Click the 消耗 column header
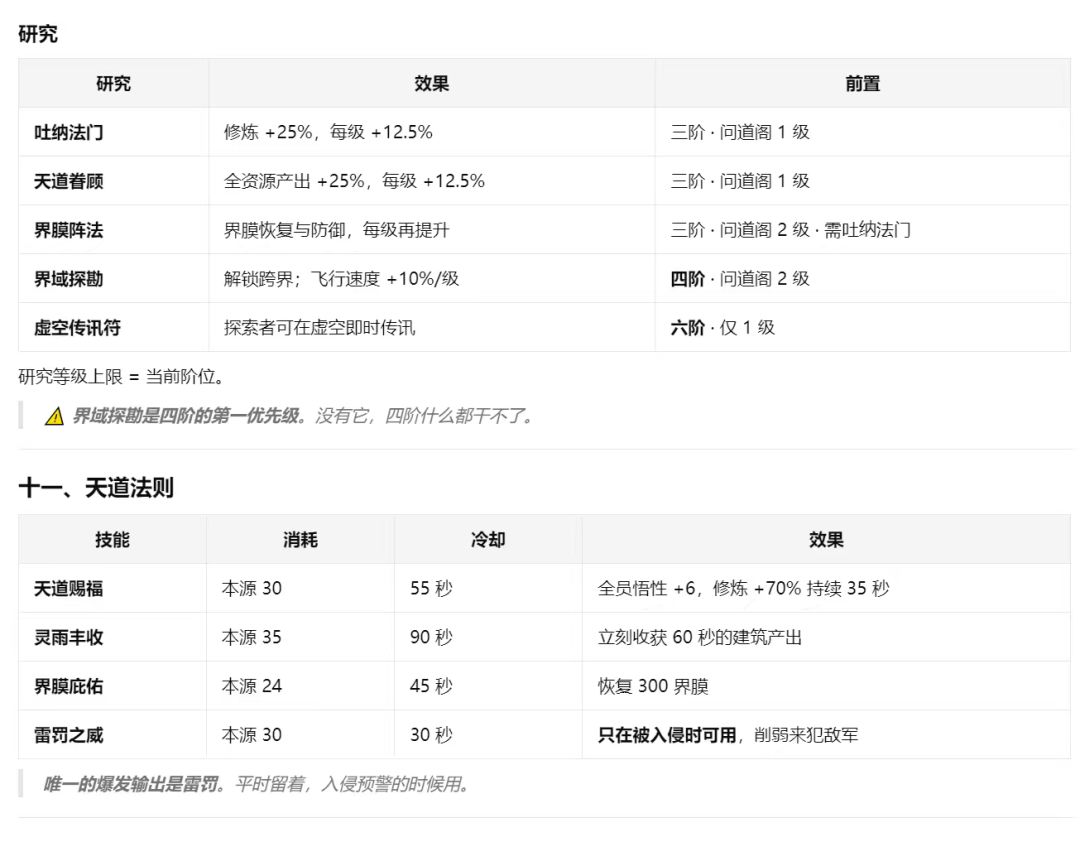 300,540
